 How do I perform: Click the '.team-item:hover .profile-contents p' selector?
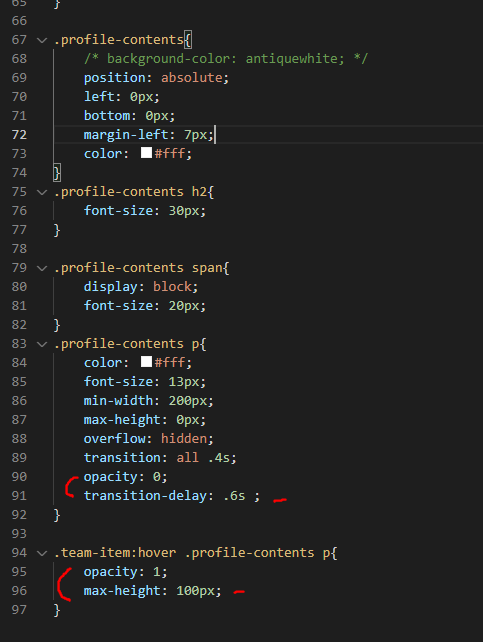[192, 553]
